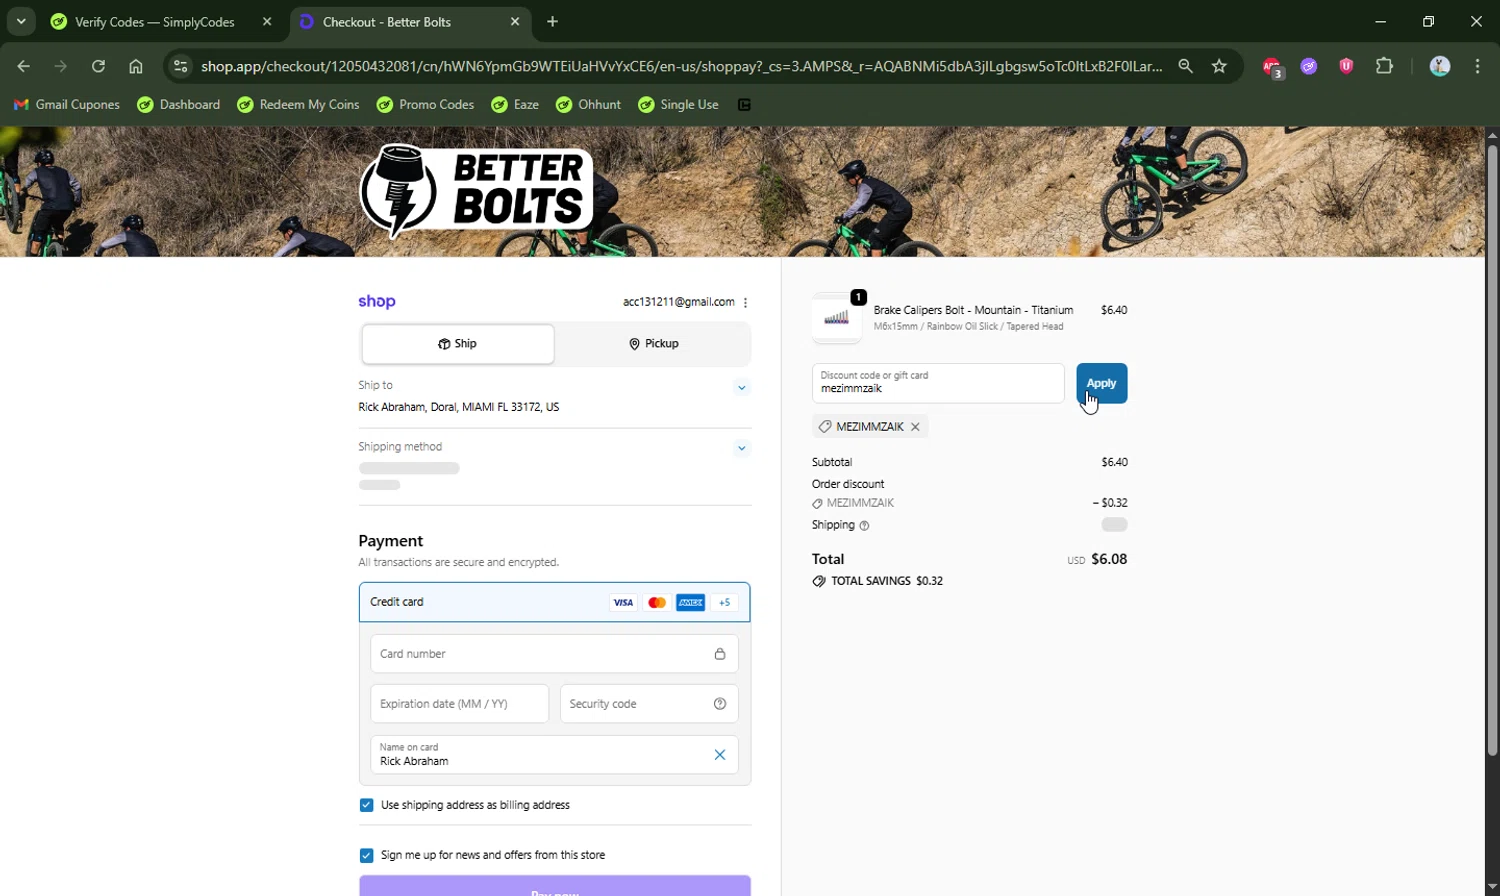
Task: Click the page vertical scrollbar
Action: coord(1492,450)
